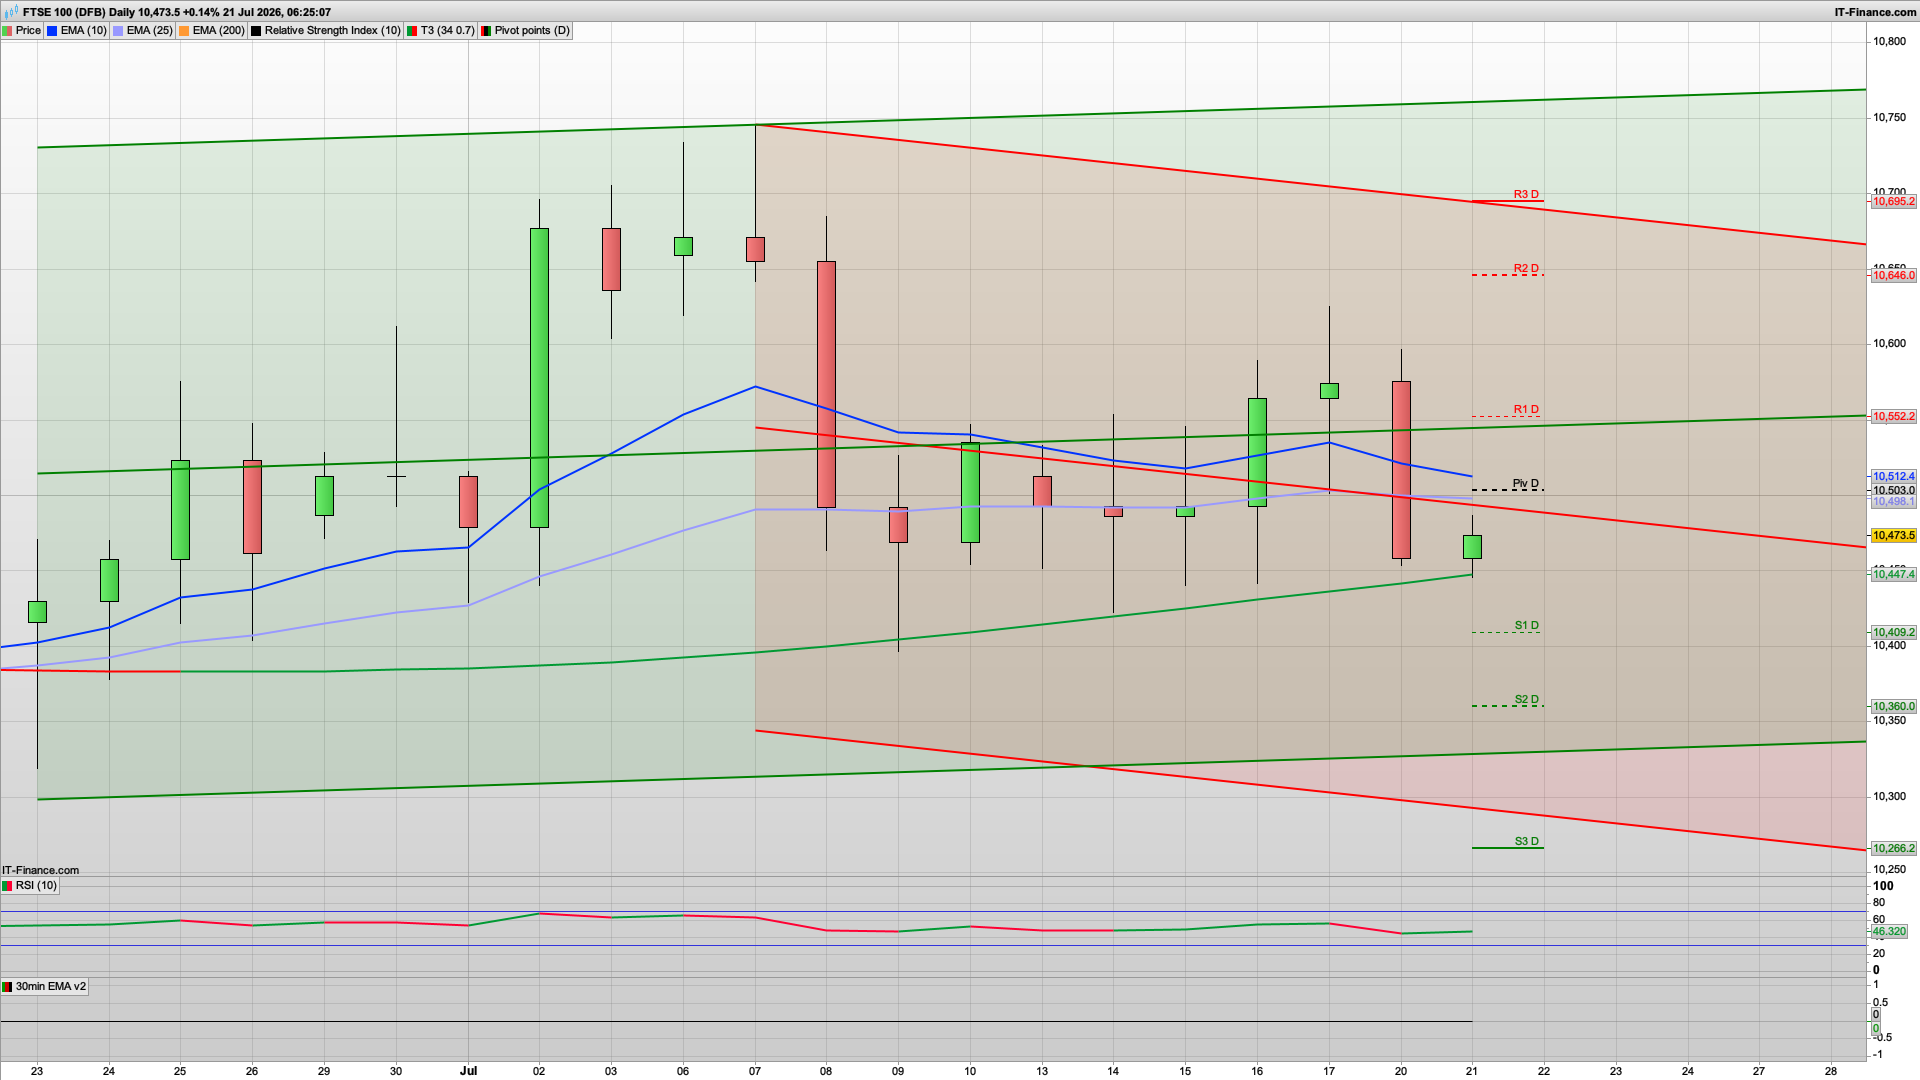Click the 10,447.4 green price tag
This screenshot has width=1920, height=1080.
click(1894, 575)
